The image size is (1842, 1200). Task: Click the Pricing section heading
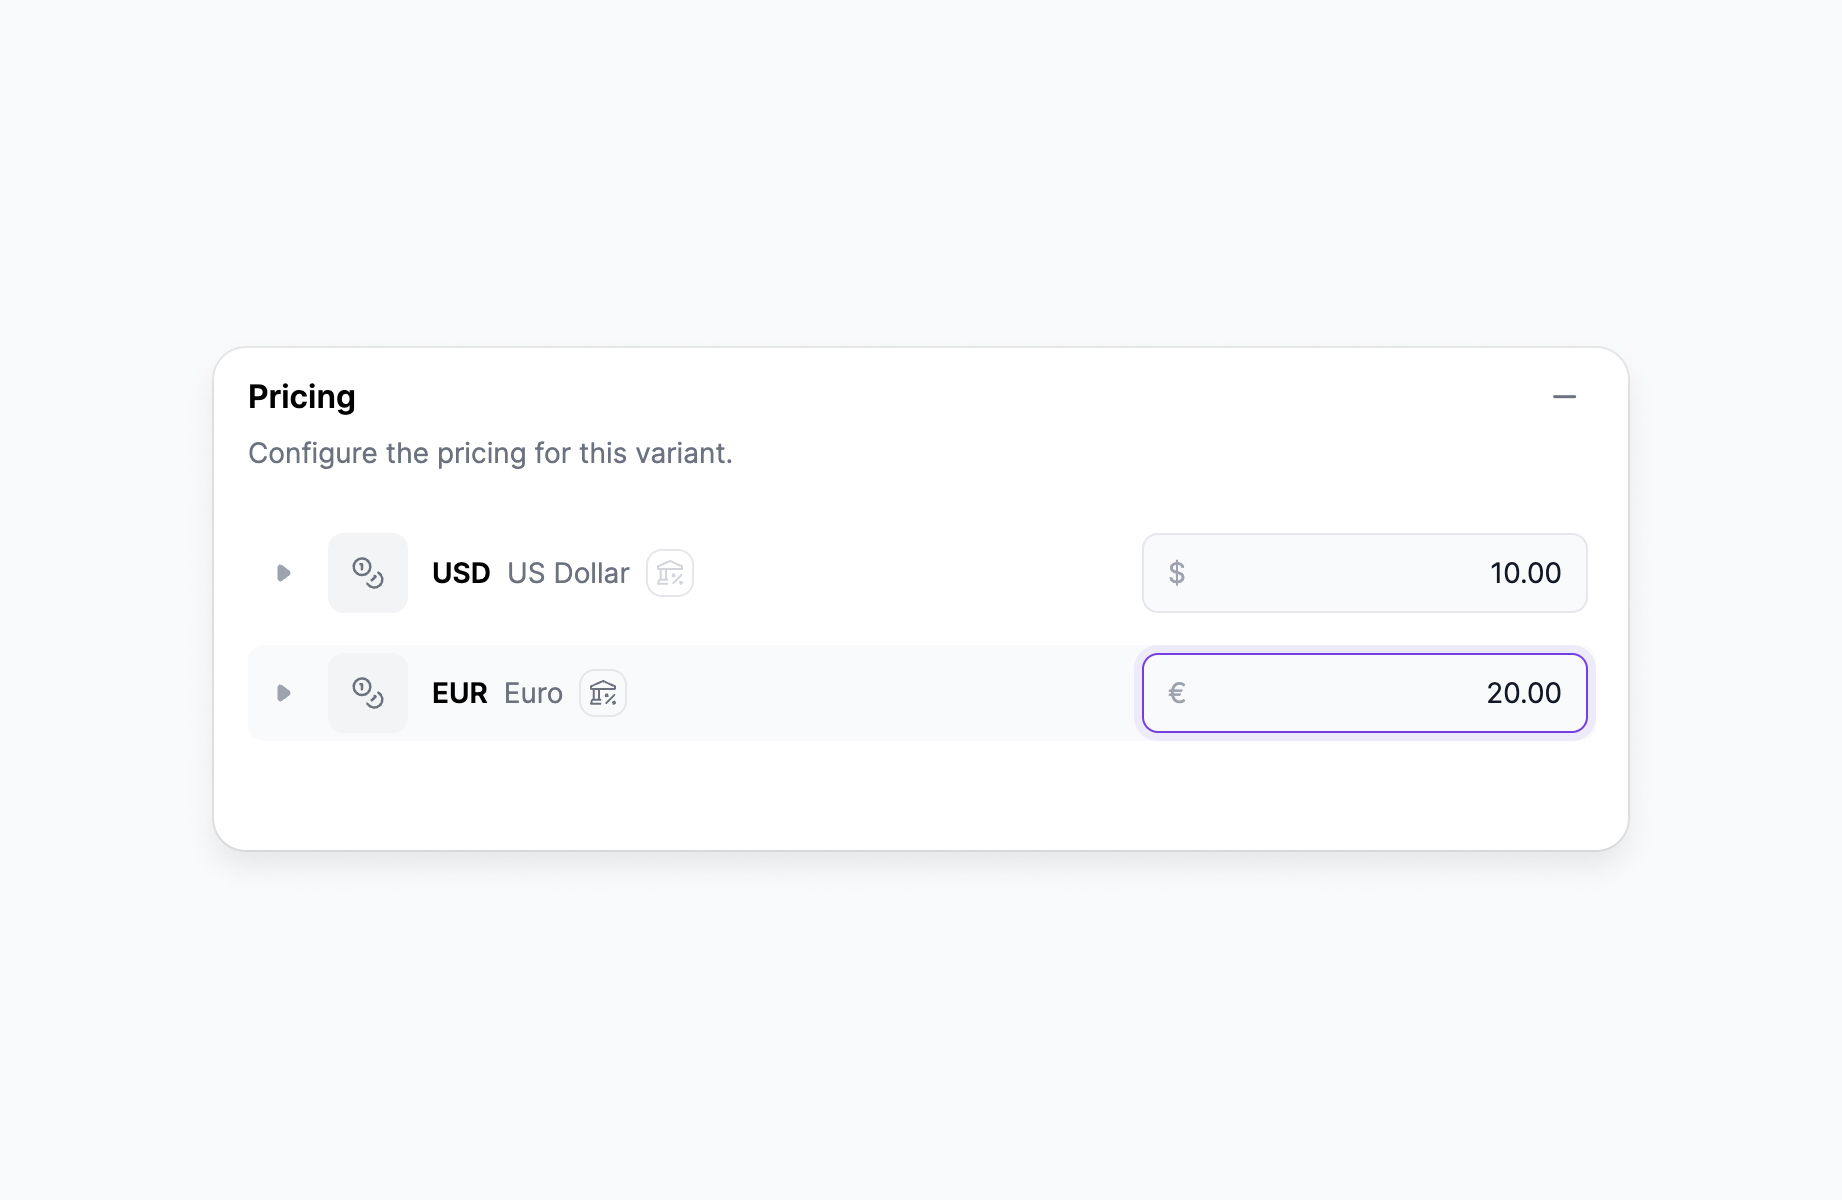302,397
